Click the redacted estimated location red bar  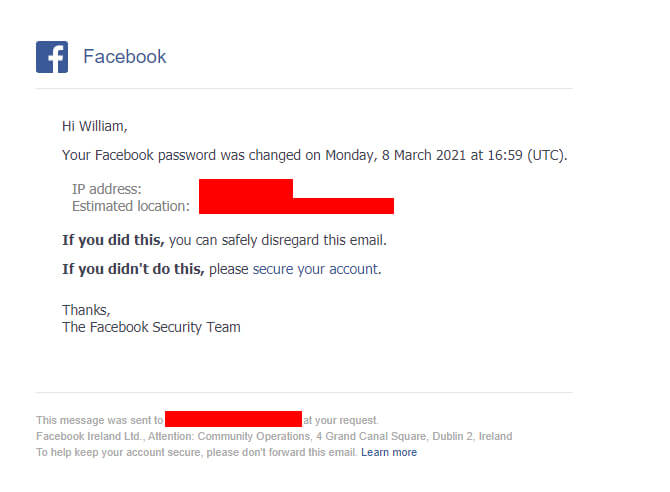tap(296, 206)
